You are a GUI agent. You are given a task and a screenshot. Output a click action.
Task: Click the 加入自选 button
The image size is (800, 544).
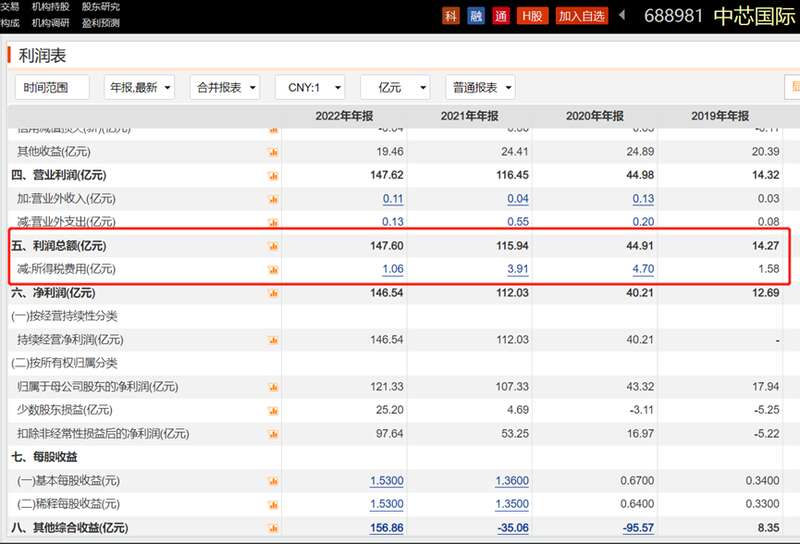[582, 16]
